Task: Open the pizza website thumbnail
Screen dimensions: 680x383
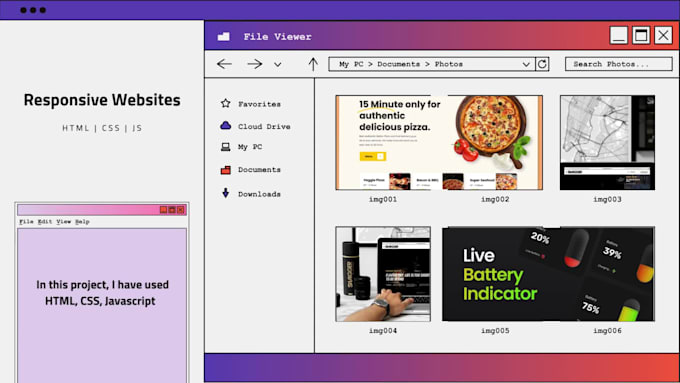Action: pyautogui.click(x=439, y=143)
